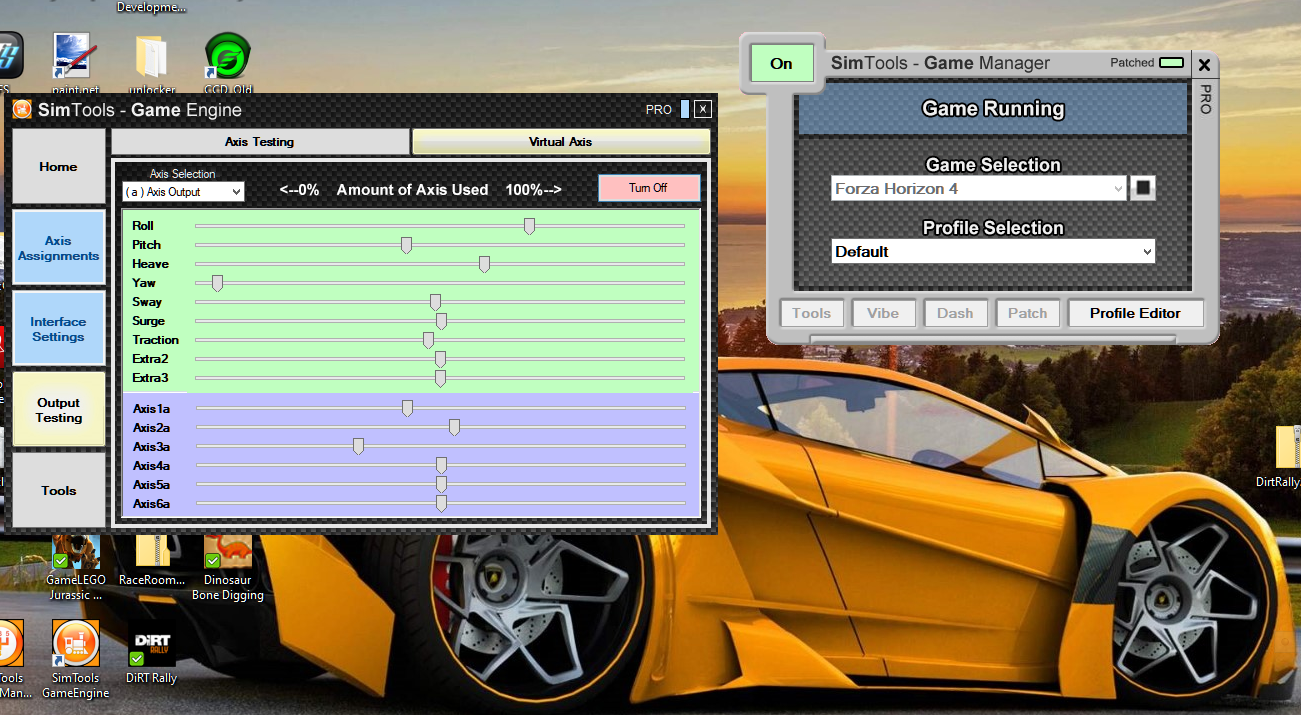Click the Profile Editor button
Viewport: 1301px width, 715px height.
click(x=1135, y=313)
